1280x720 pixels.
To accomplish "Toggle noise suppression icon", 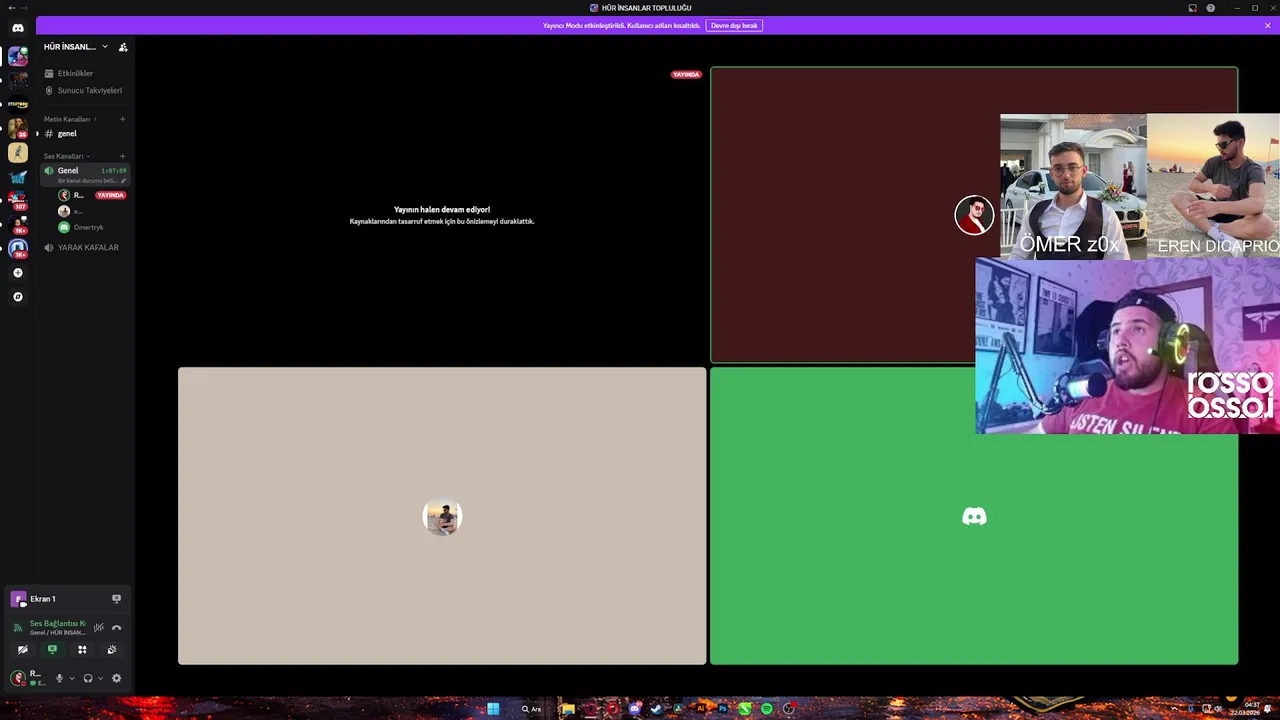I will (x=99, y=628).
